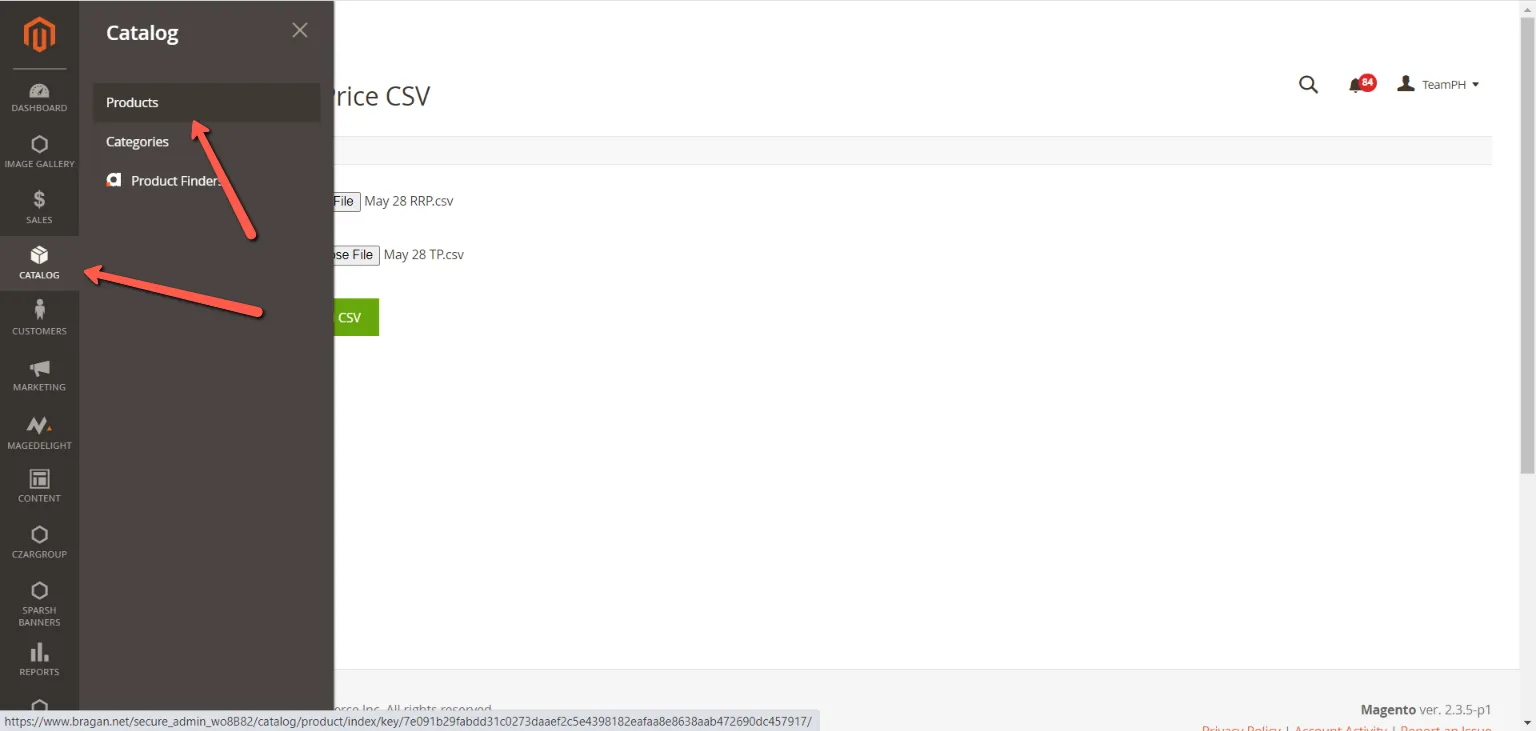The height and width of the screenshot is (731, 1536).
Task: Open Product Finders submenu entry
Action: coord(207,181)
